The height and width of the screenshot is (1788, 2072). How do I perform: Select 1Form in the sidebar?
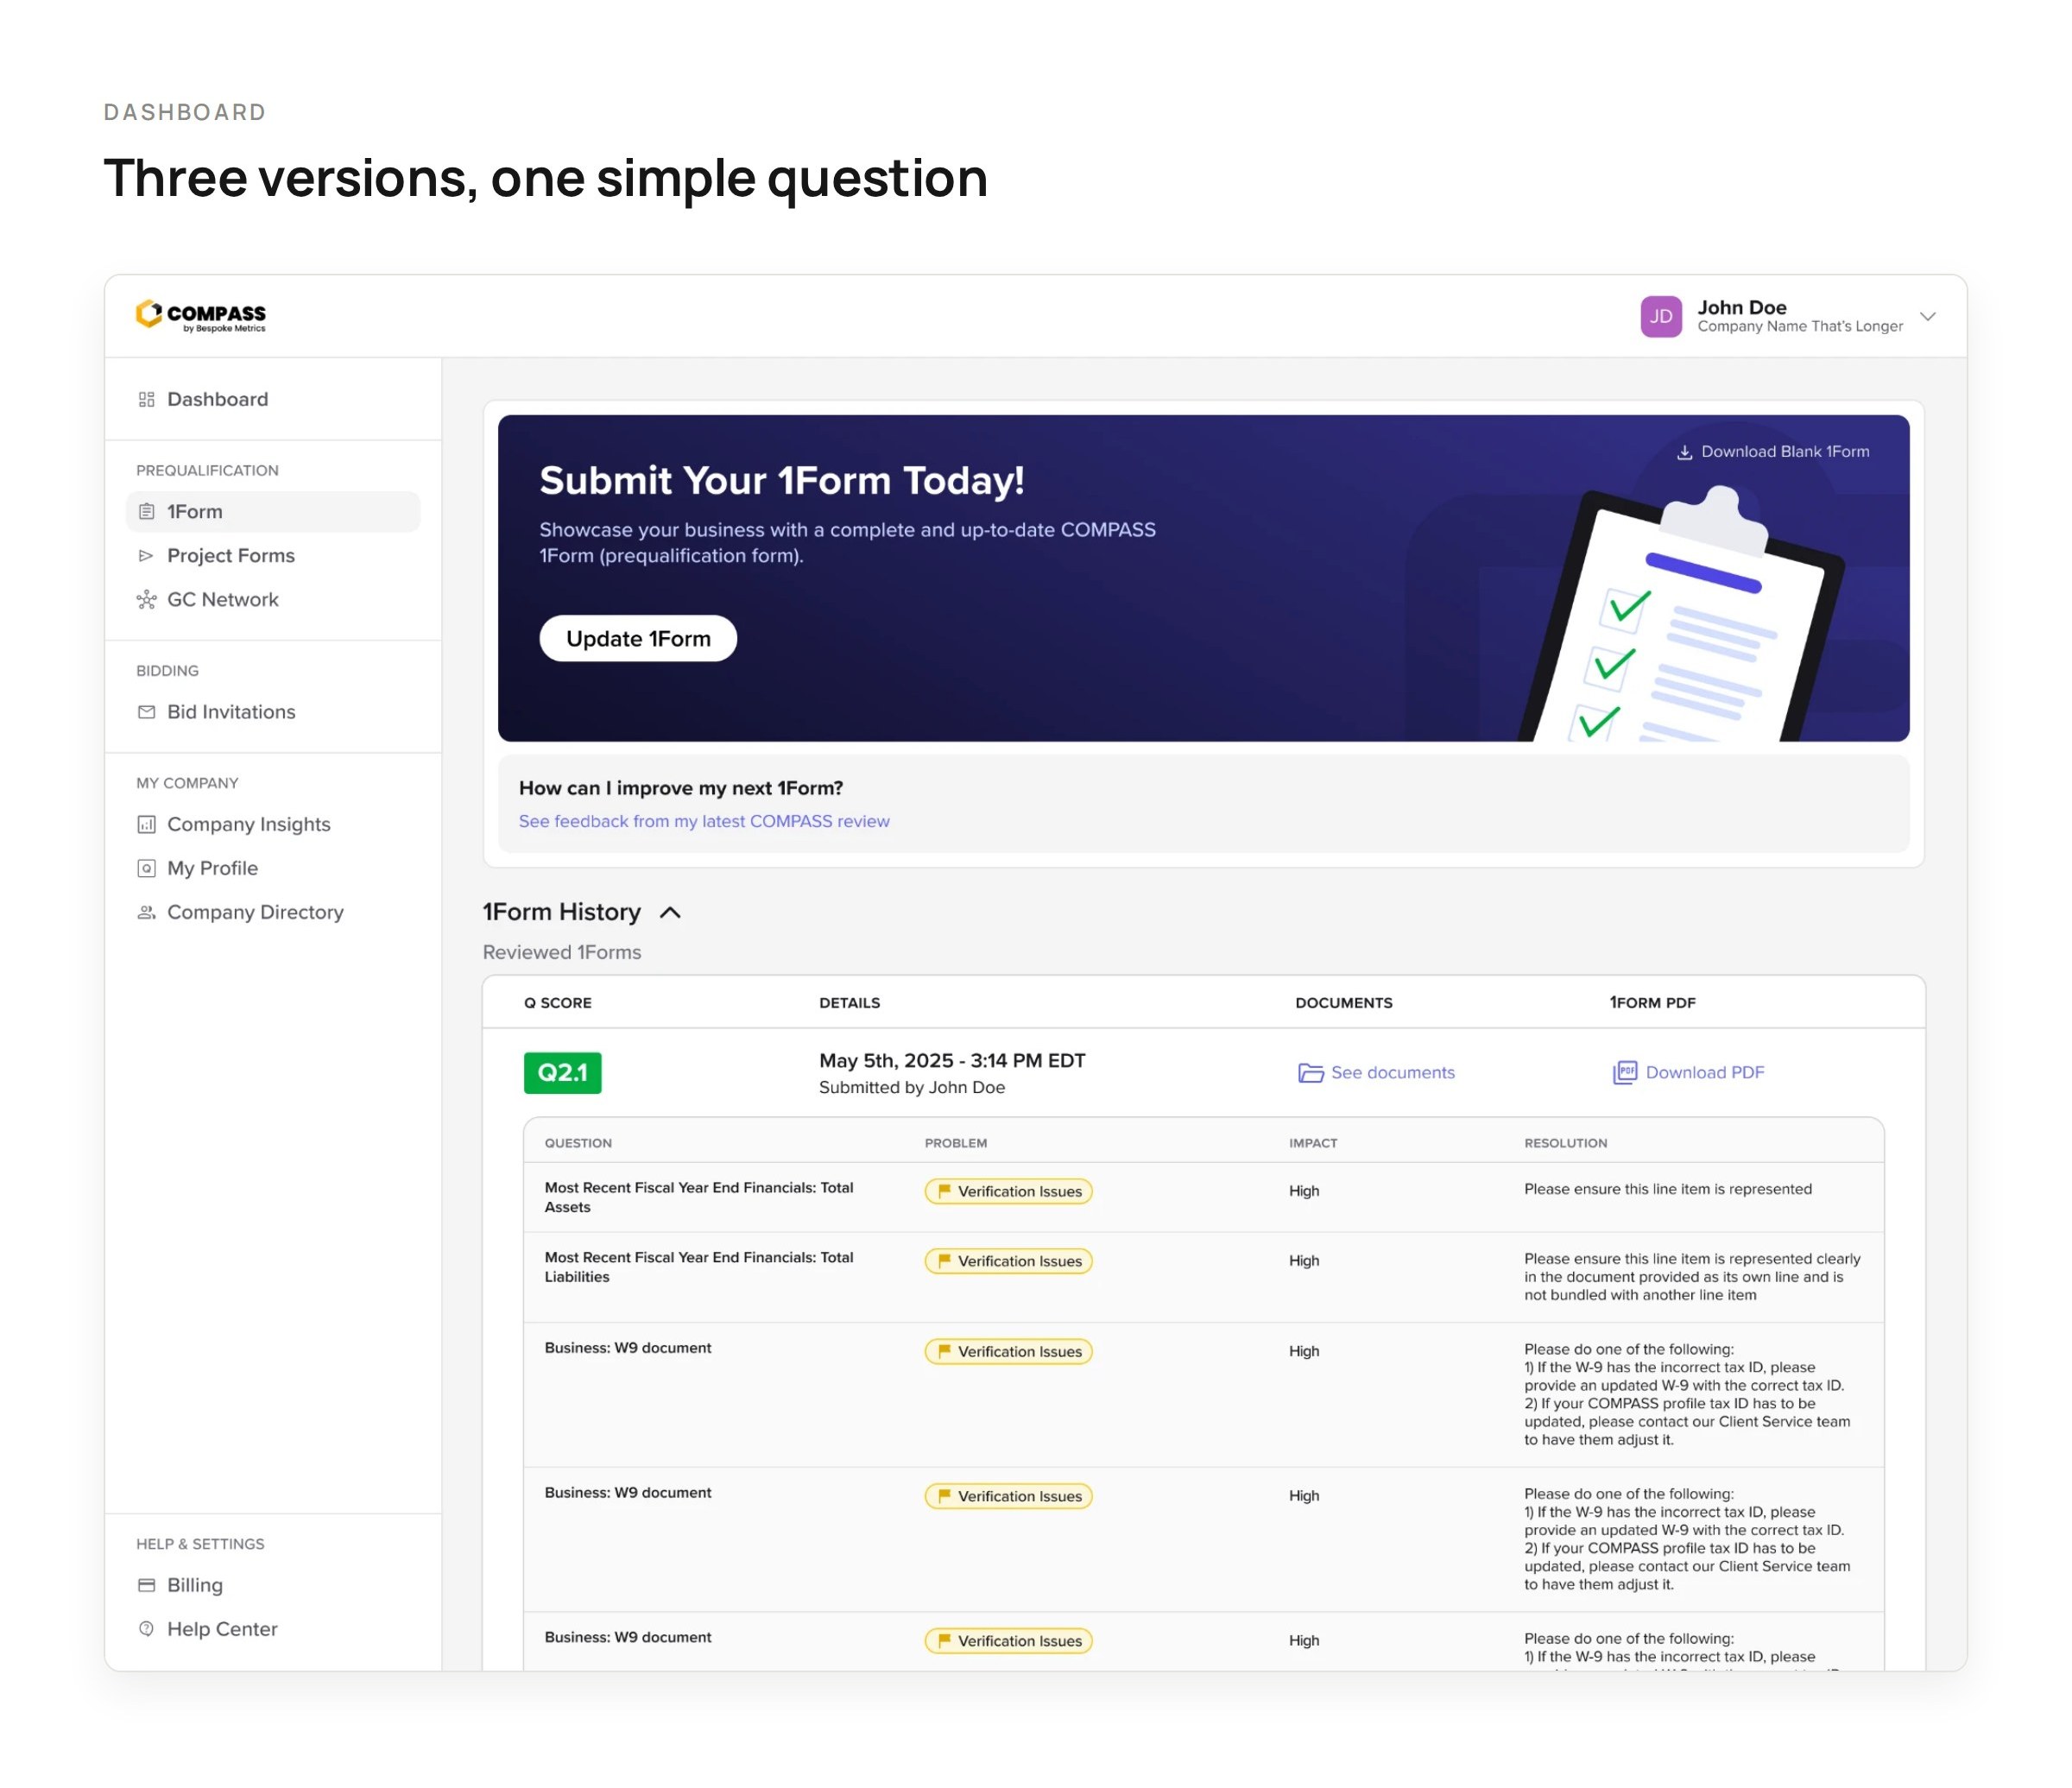pyautogui.click(x=273, y=511)
